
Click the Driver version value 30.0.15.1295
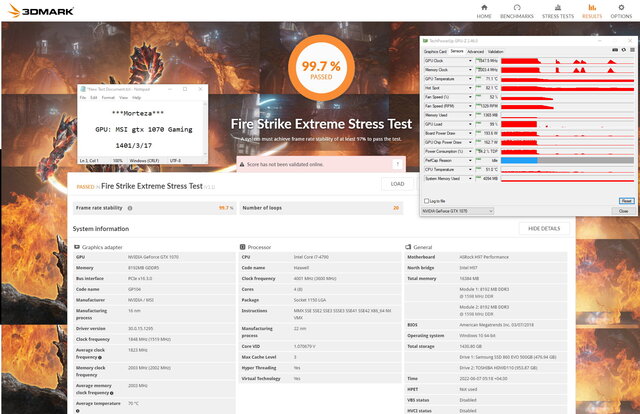pos(140,329)
